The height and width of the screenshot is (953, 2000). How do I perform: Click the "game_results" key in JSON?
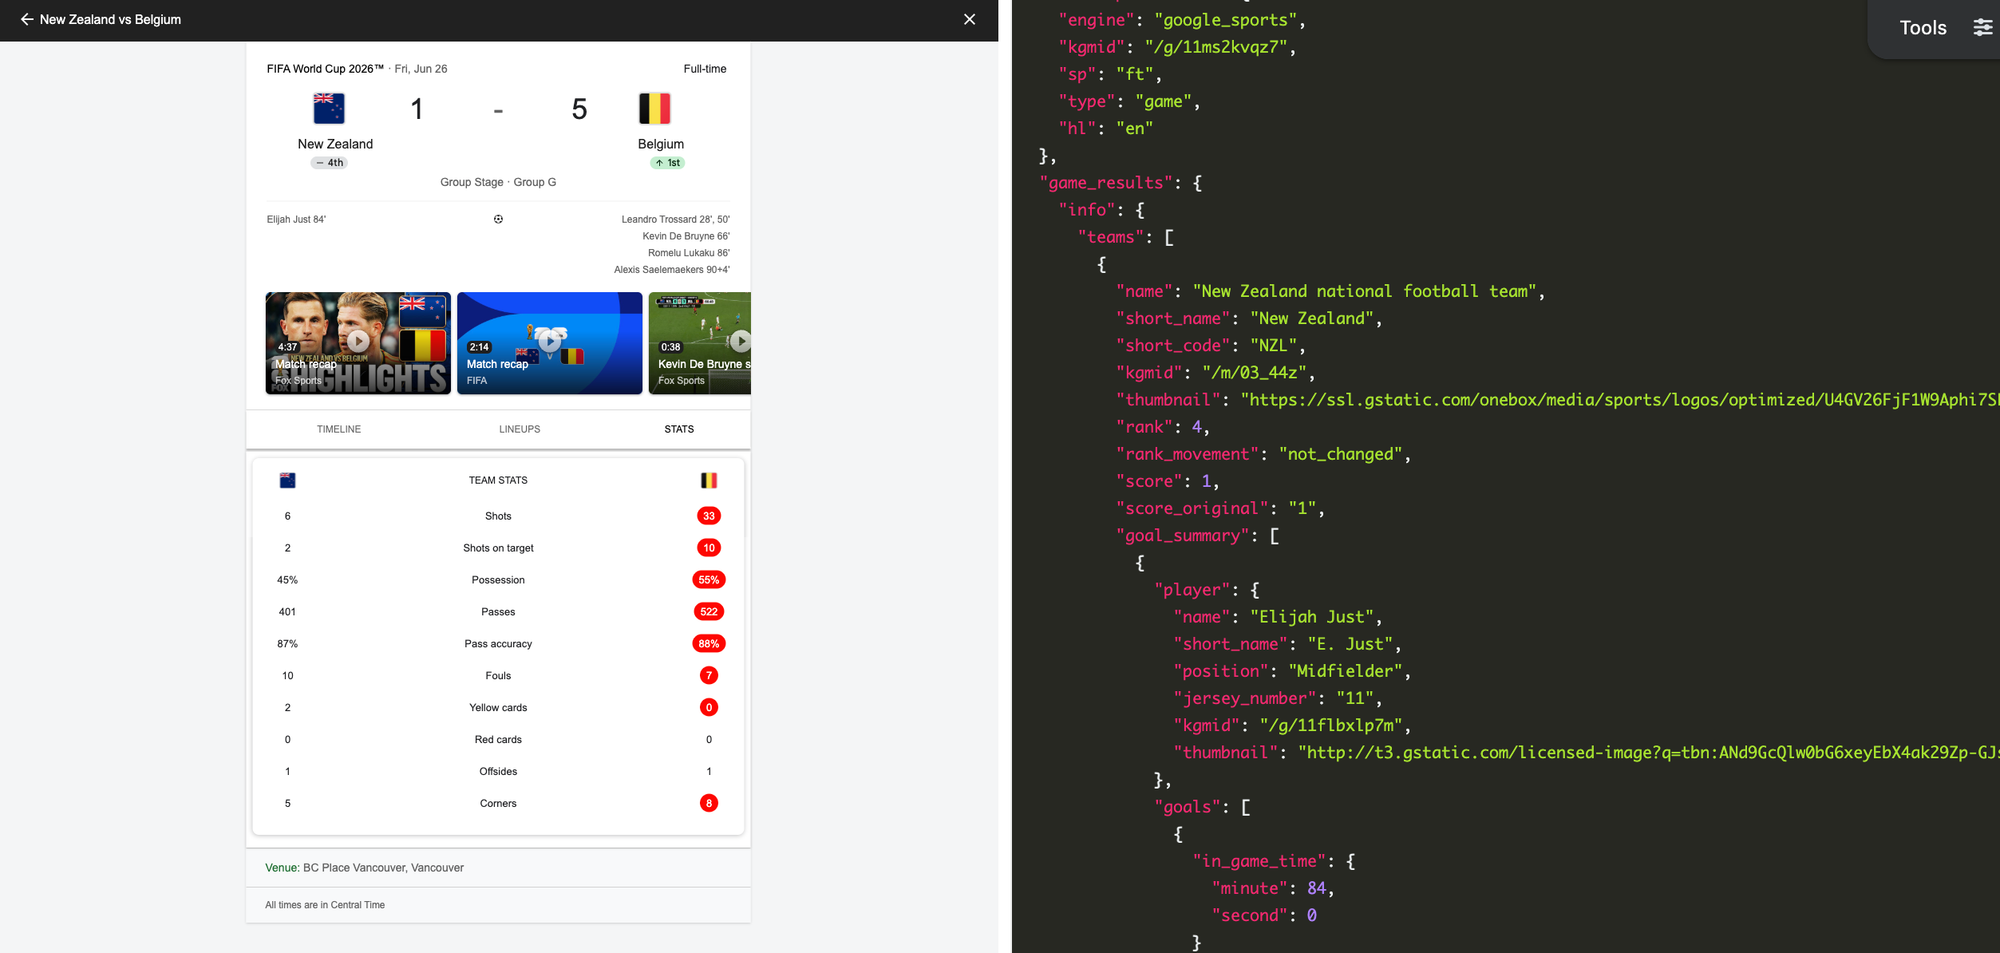pos(1107,183)
